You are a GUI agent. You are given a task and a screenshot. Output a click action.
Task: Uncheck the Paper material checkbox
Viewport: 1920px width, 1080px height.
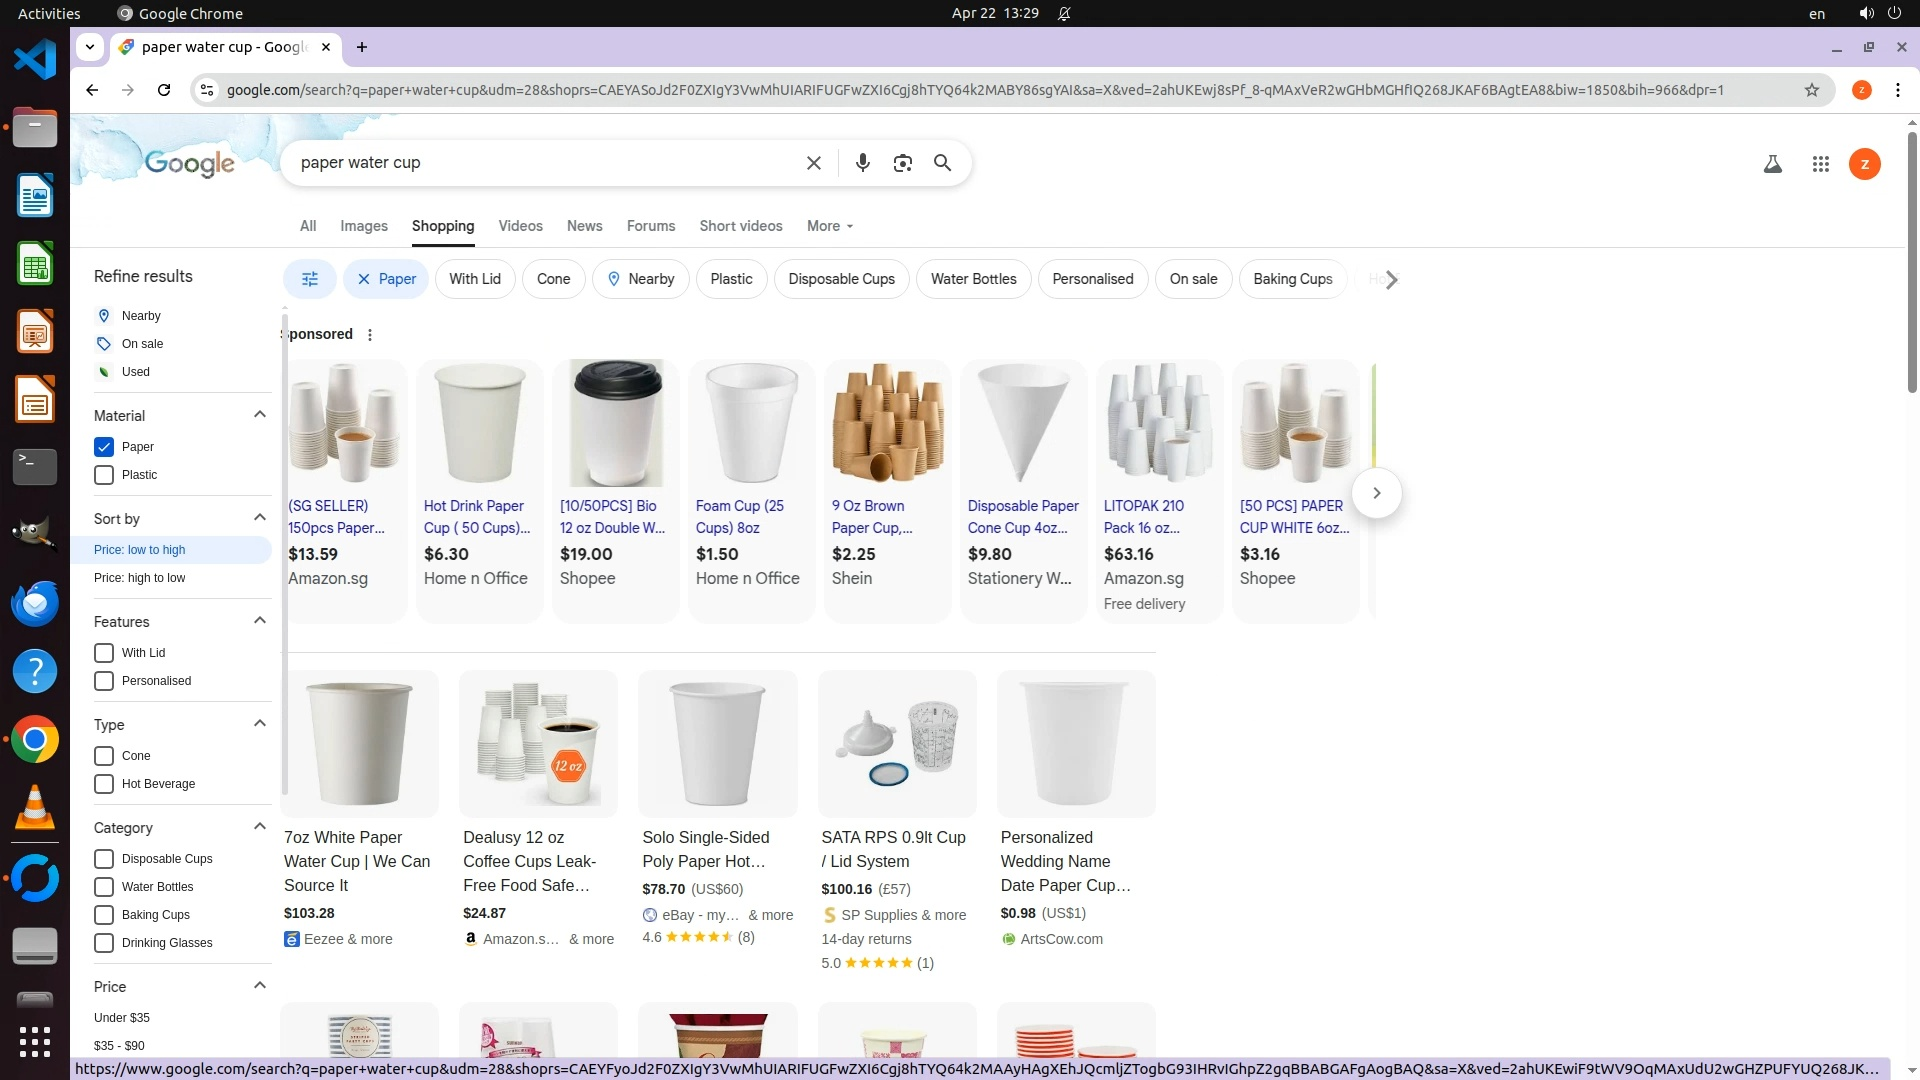(104, 447)
